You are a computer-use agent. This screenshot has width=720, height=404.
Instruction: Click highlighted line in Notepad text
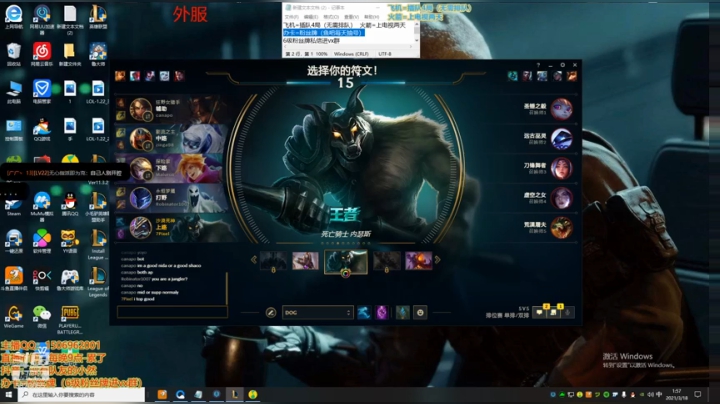pyautogui.click(x=324, y=33)
